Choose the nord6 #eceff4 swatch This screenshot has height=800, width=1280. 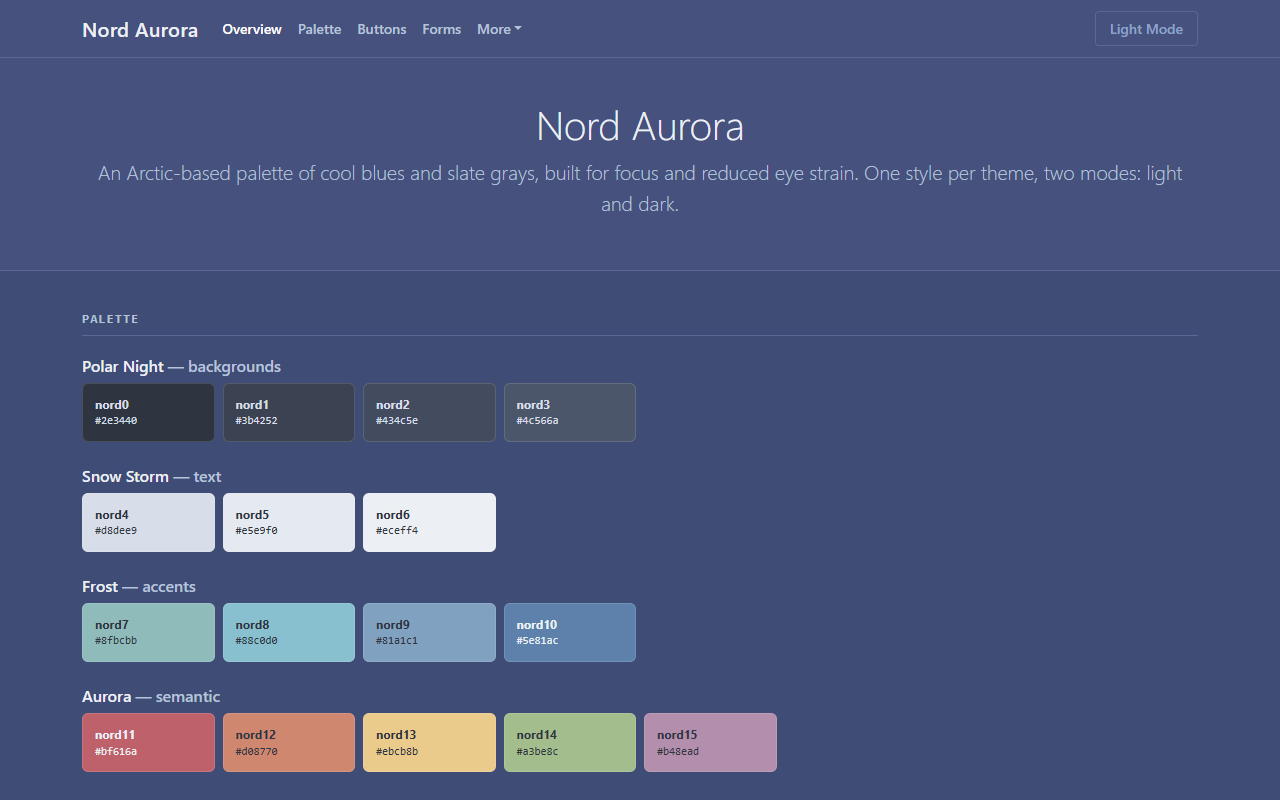pyautogui.click(x=429, y=522)
